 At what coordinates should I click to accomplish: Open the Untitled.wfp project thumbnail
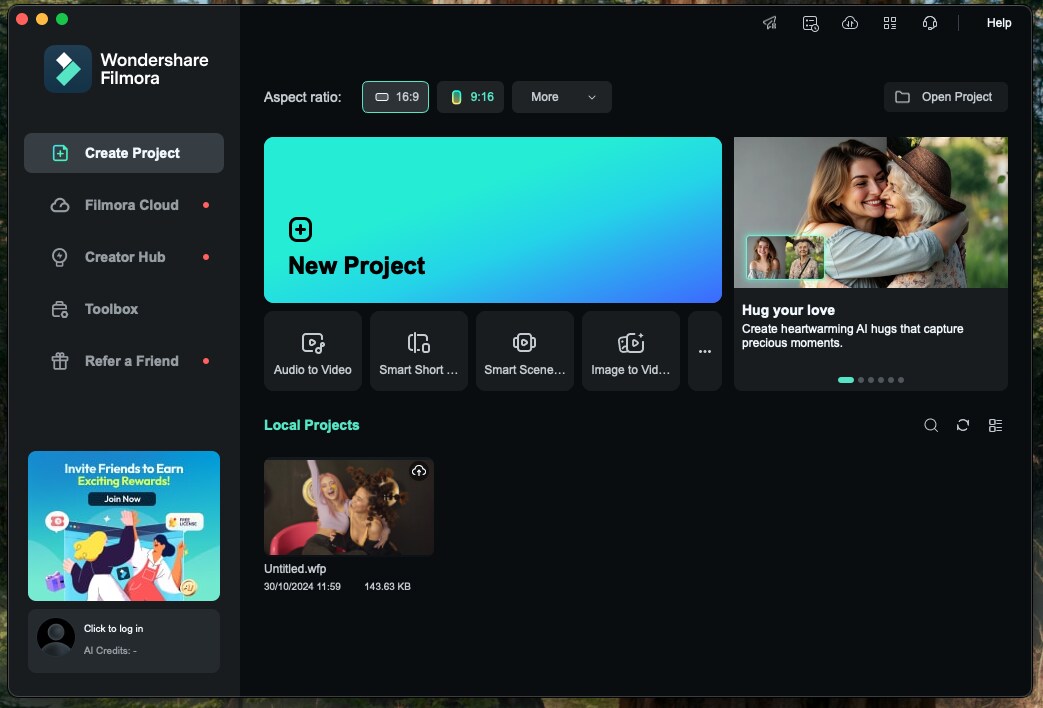(348, 507)
